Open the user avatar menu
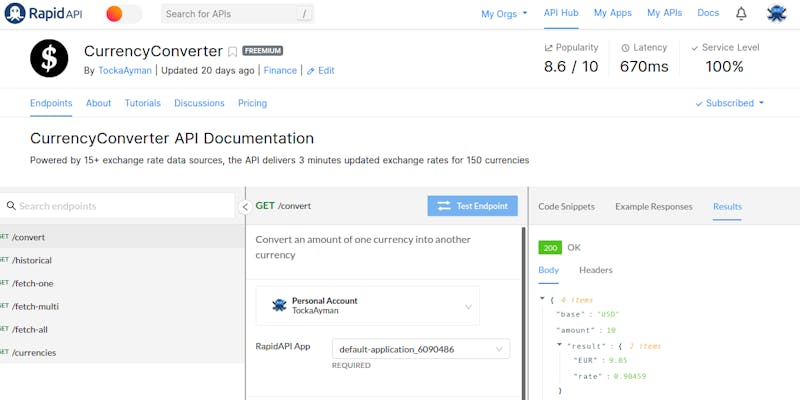 777,13
